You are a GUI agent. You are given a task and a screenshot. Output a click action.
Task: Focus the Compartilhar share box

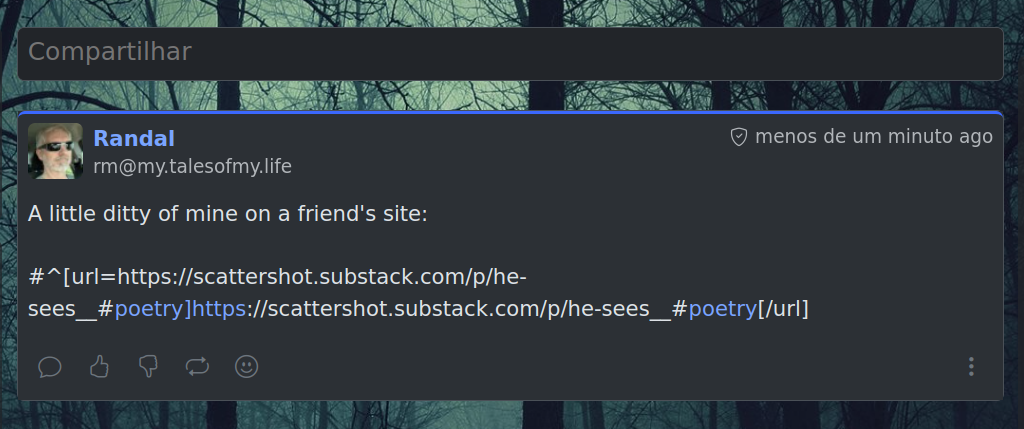click(510, 54)
